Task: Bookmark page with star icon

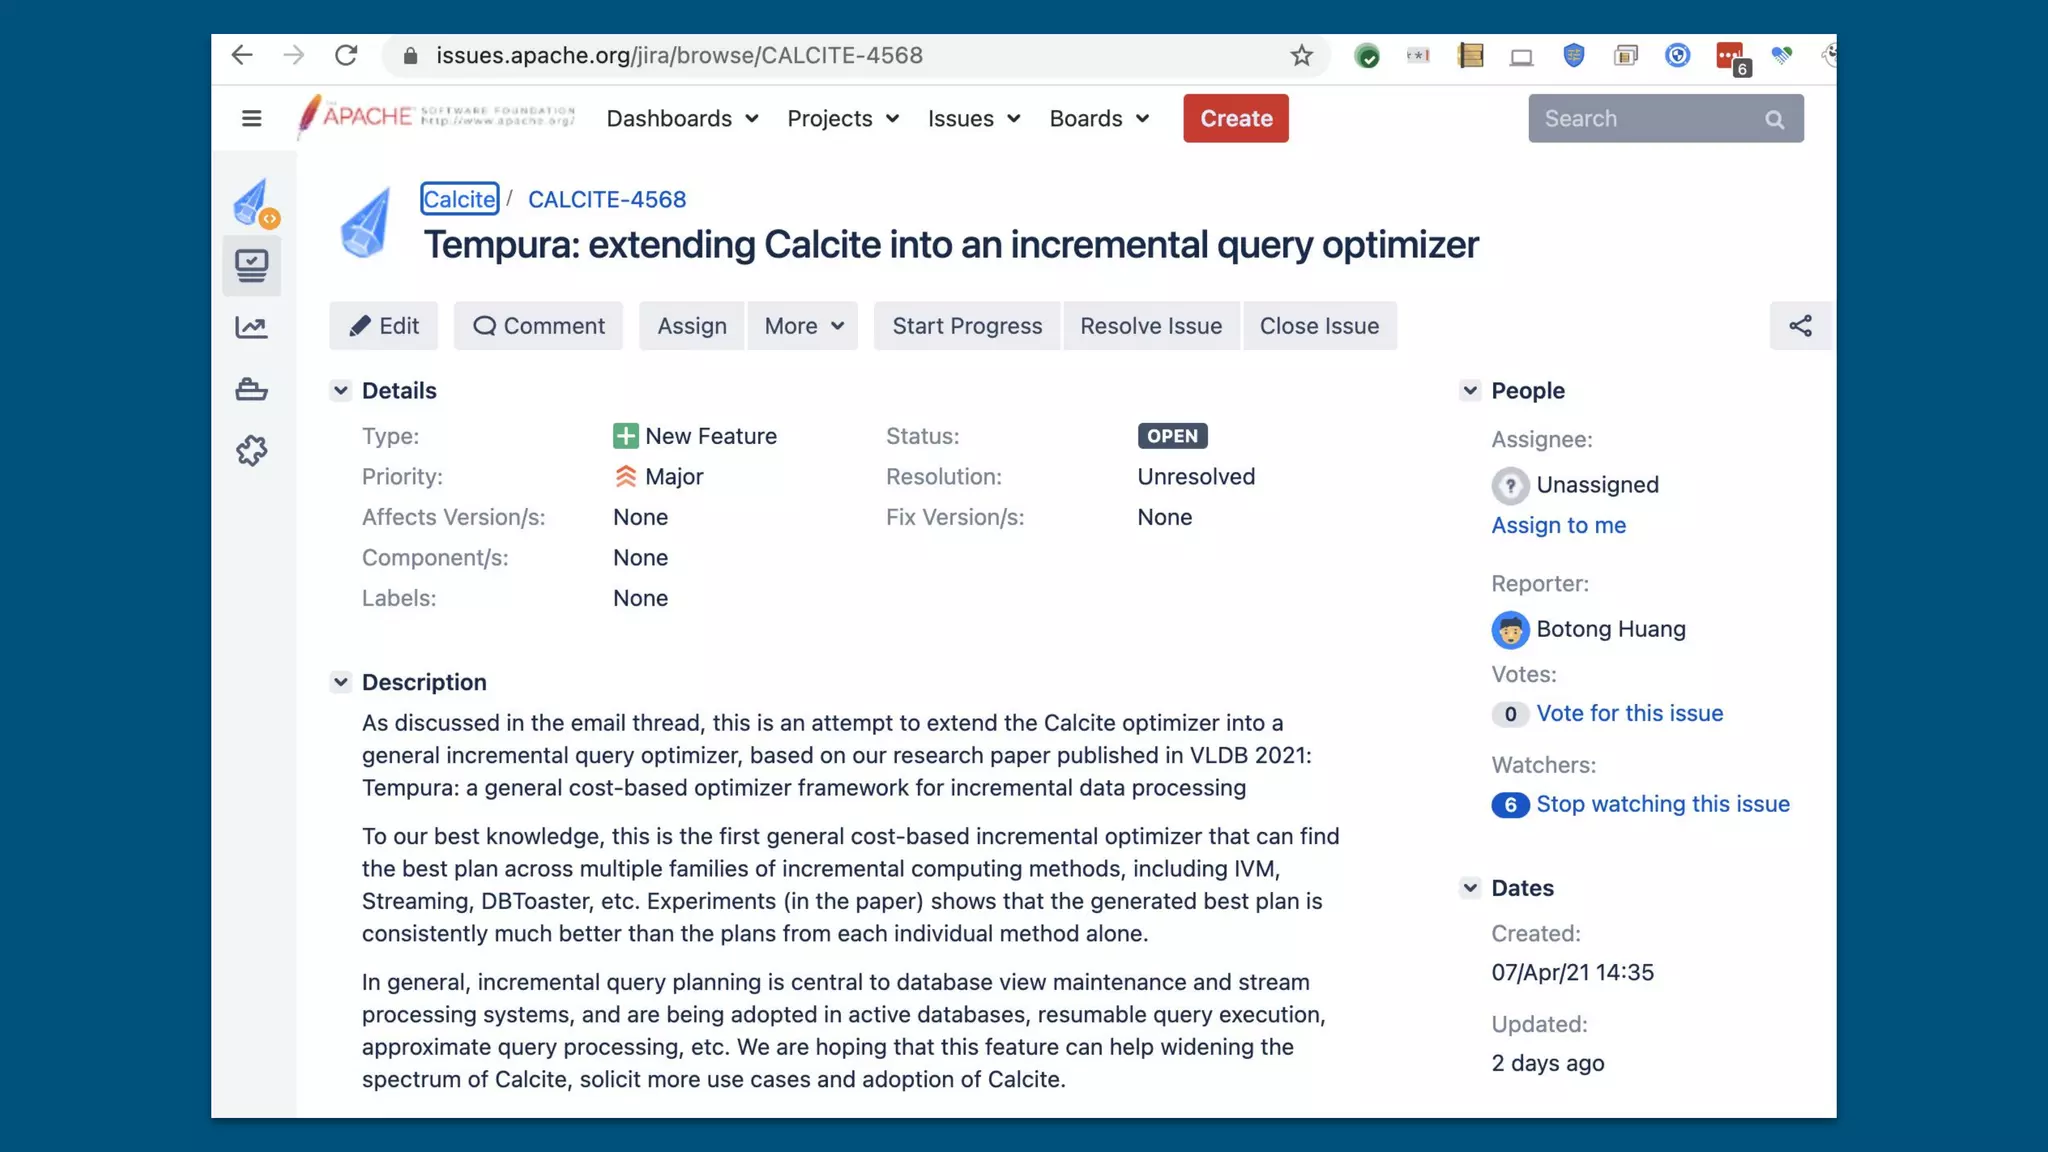Action: 1301,56
